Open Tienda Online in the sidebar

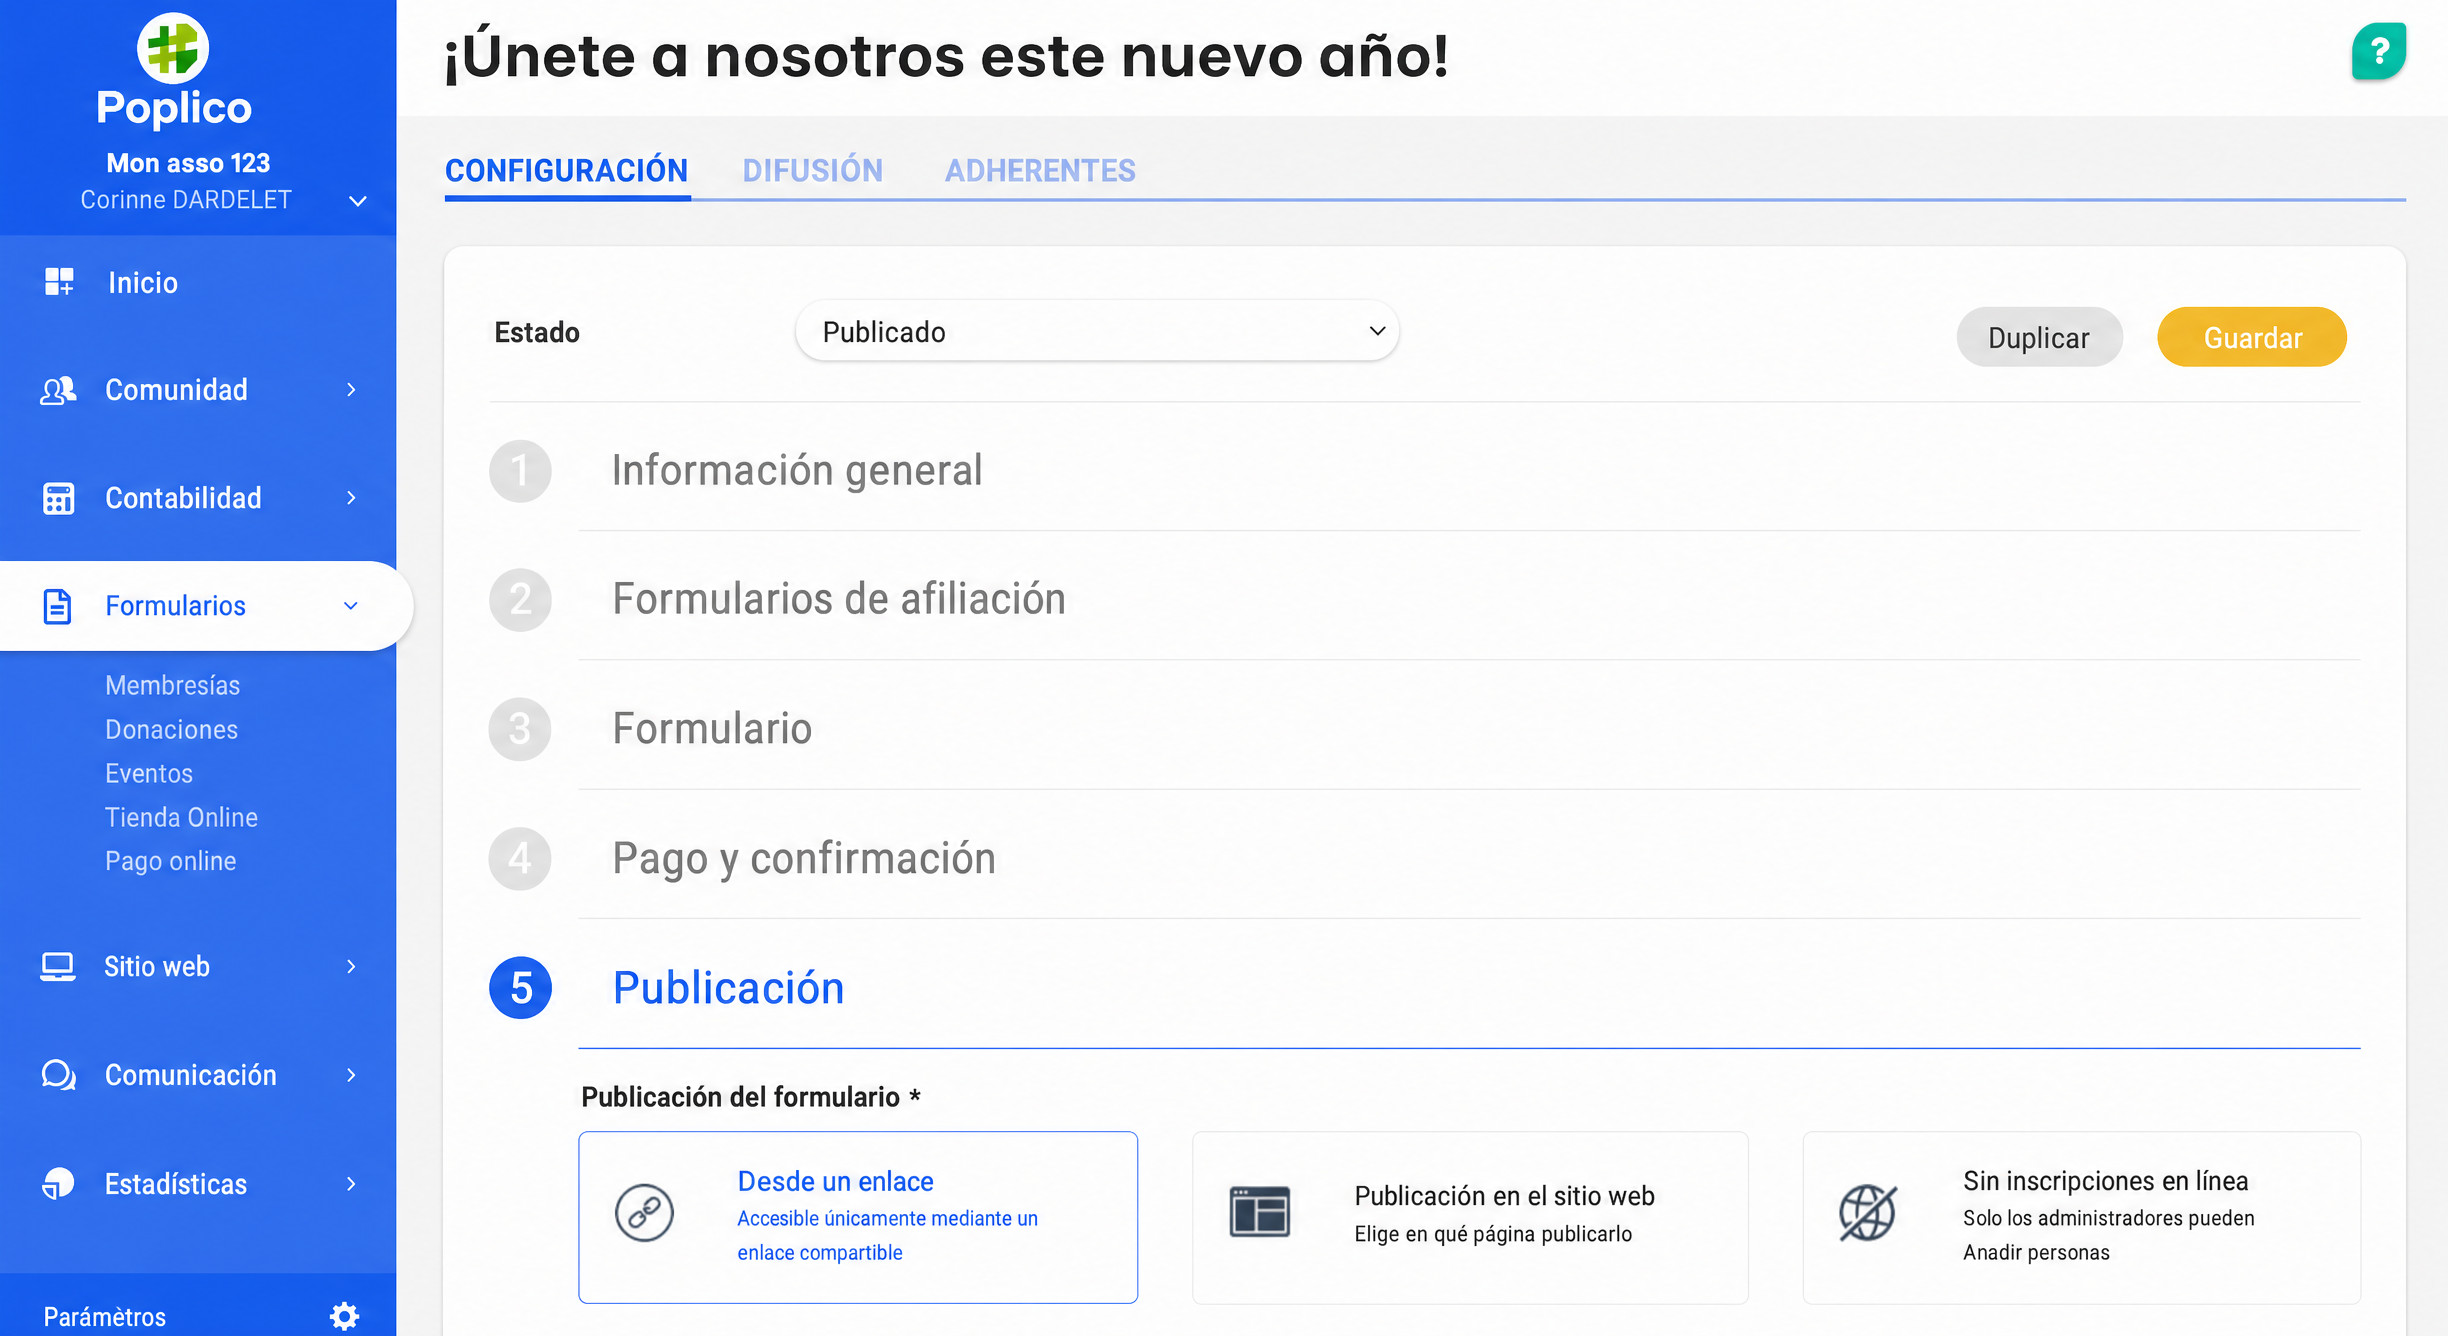(181, 817)
